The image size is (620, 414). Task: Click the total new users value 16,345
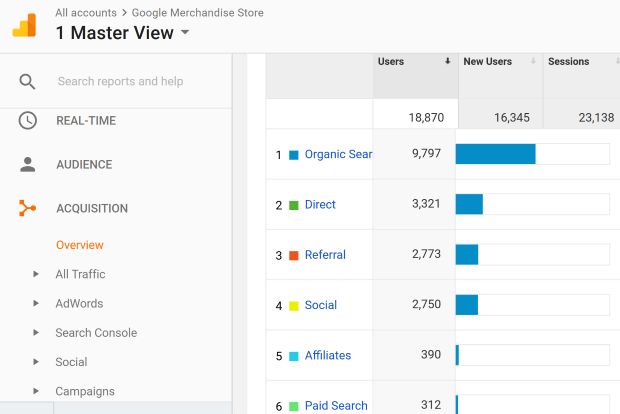[512, 117]
